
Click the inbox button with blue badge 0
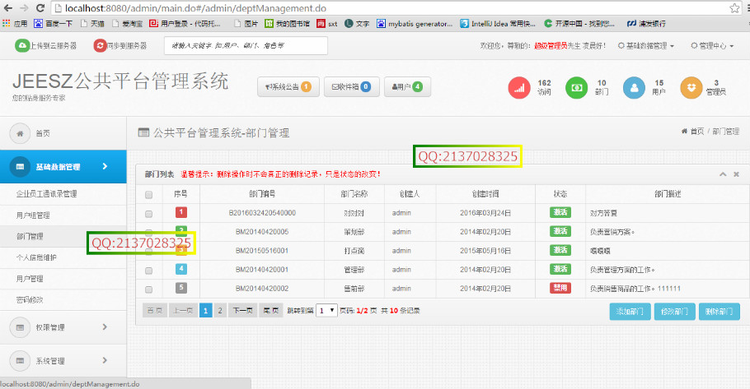tap(352, 87)
